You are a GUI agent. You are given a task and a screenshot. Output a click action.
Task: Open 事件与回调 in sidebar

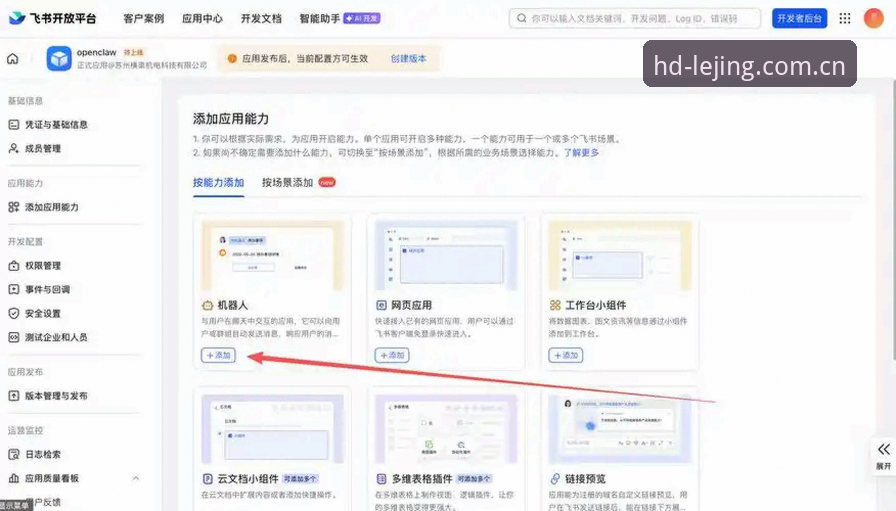47,290
